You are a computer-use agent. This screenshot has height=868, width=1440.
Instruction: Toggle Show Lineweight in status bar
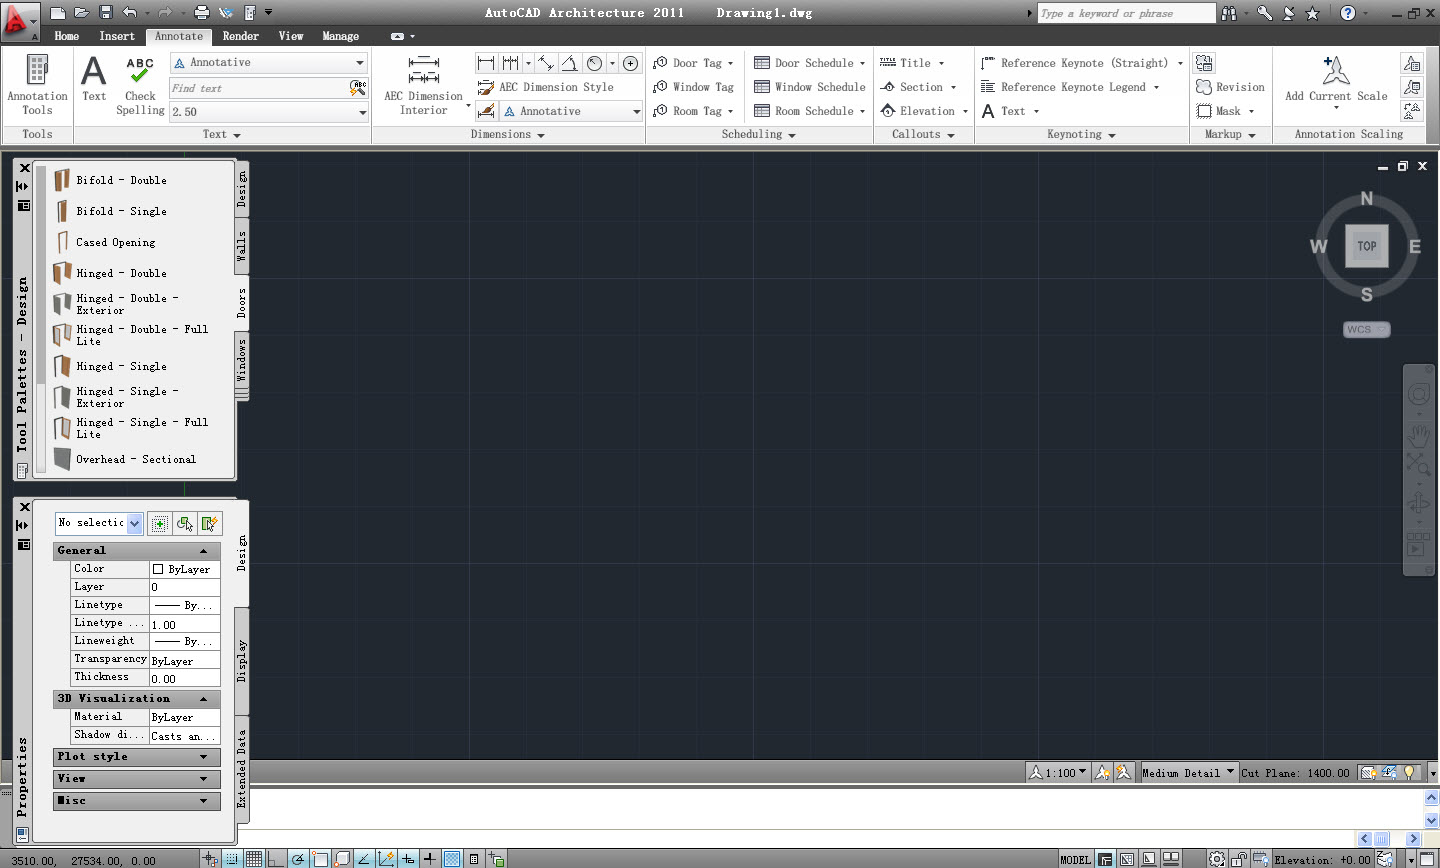[x=430, y=859]
